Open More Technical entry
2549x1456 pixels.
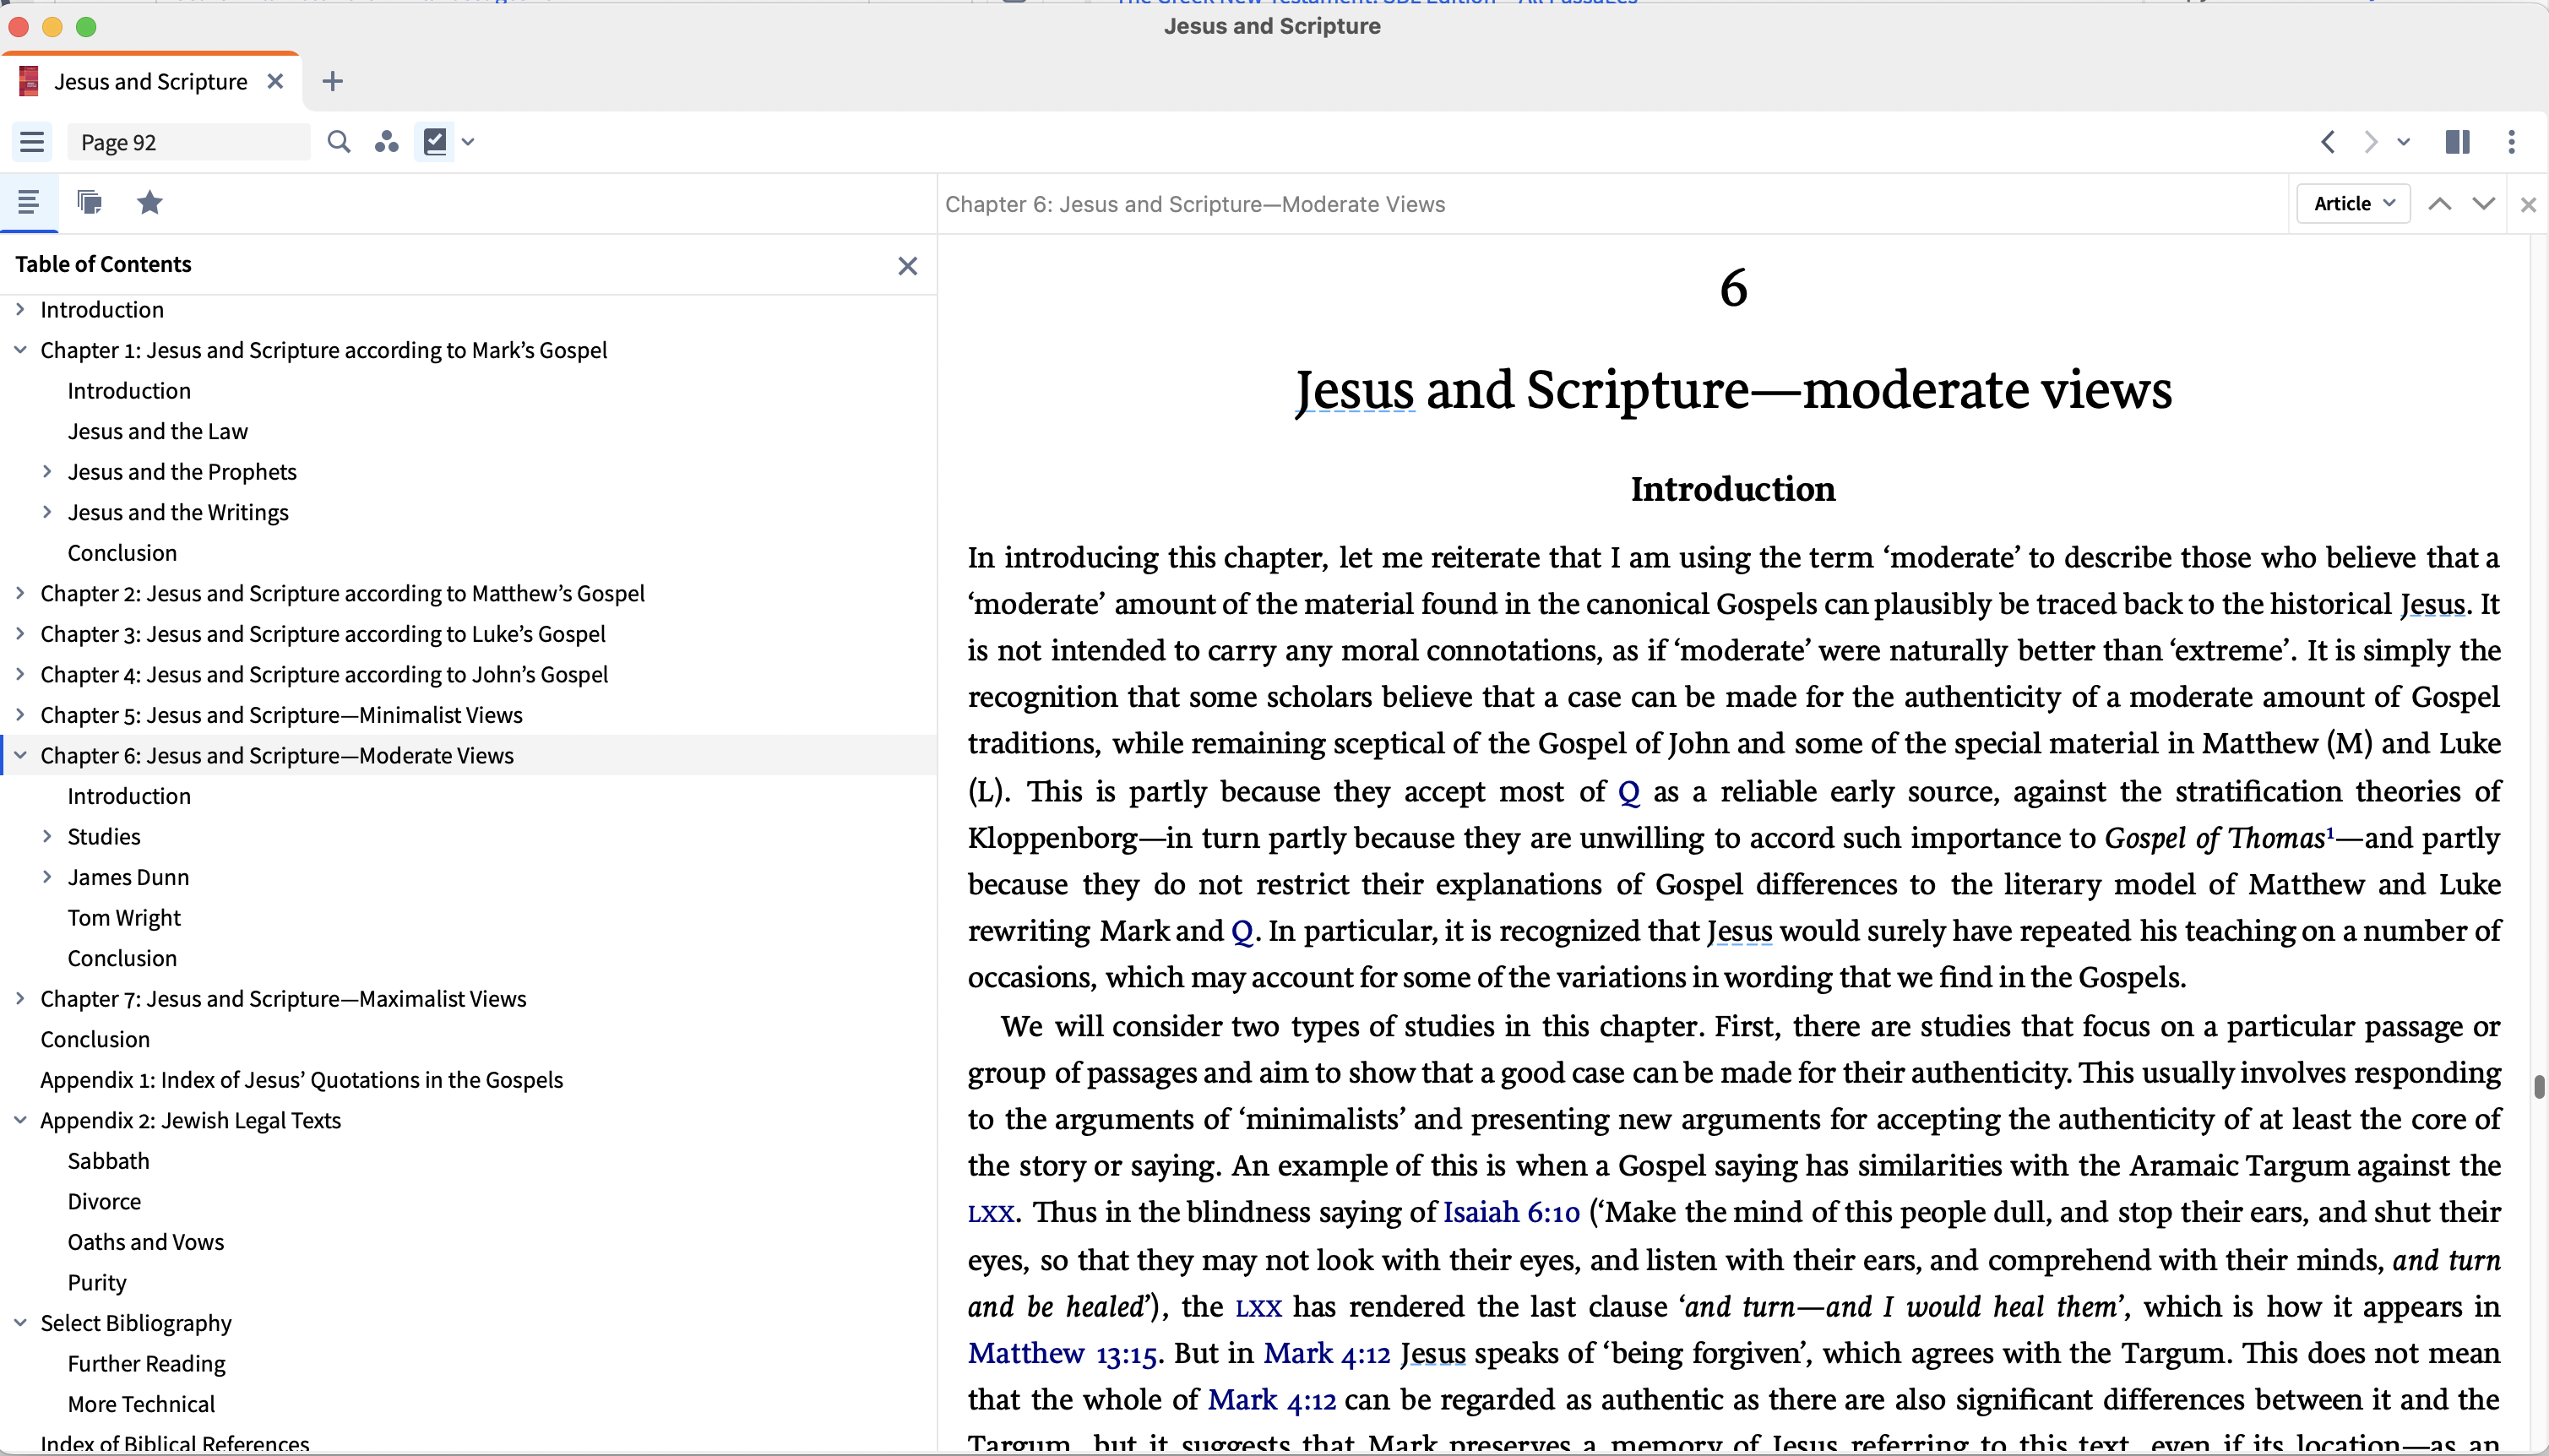pos(141,1404)
